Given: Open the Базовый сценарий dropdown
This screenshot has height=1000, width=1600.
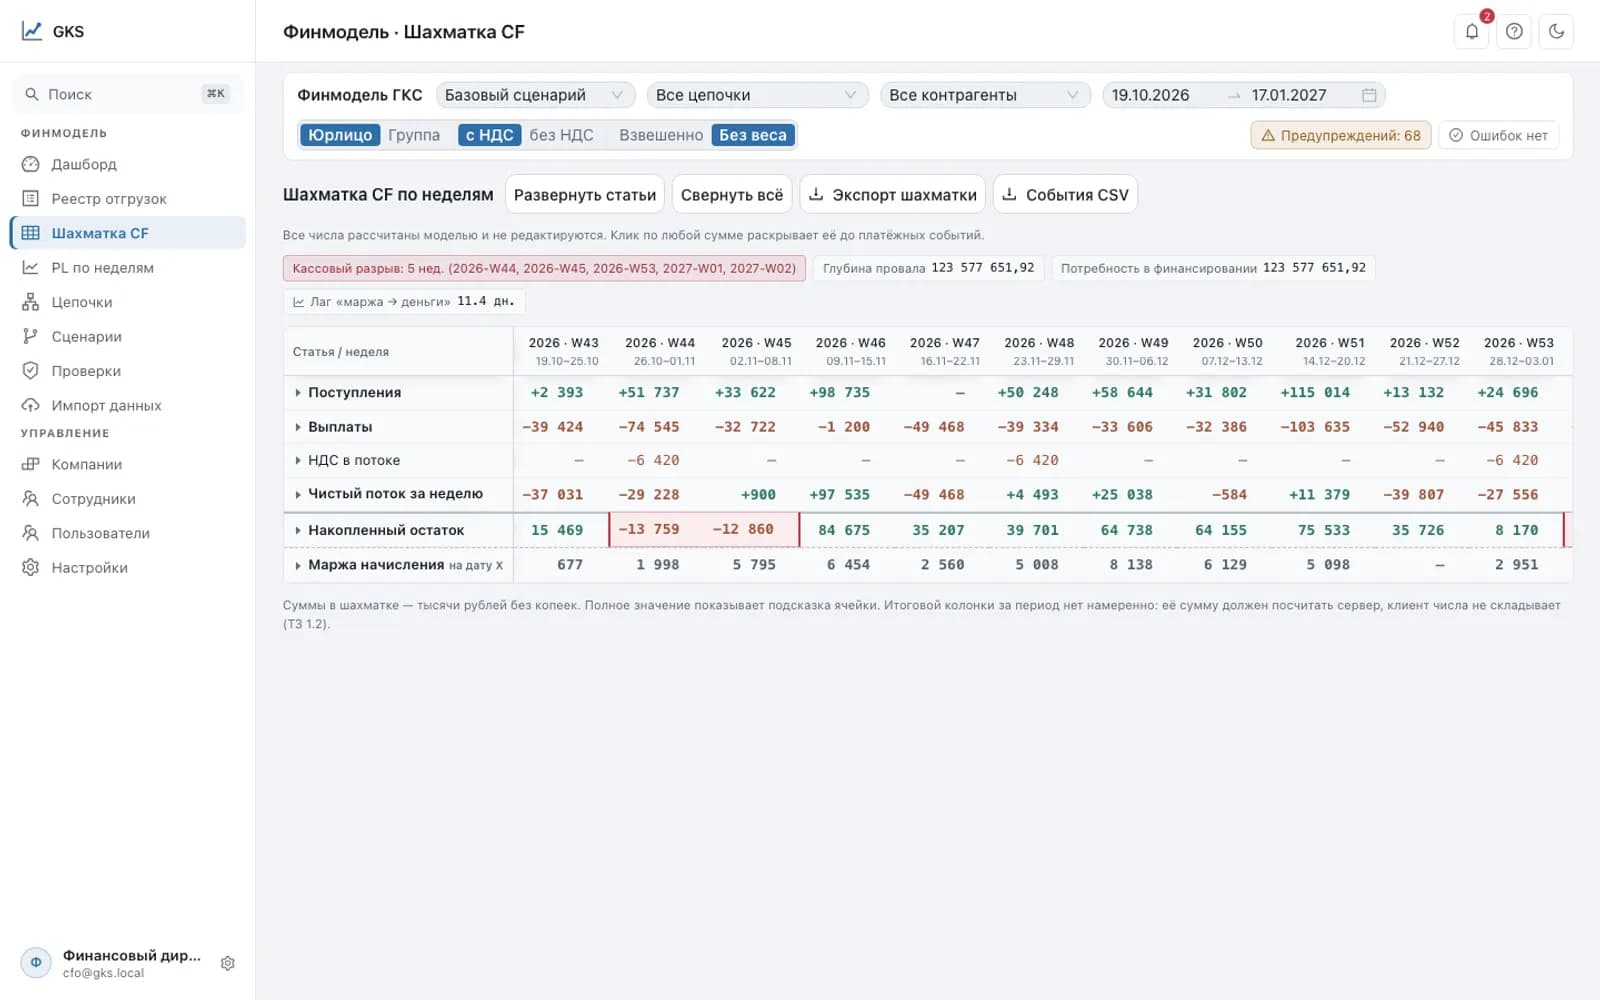Looking at the screenshot, I should (536, 95).
